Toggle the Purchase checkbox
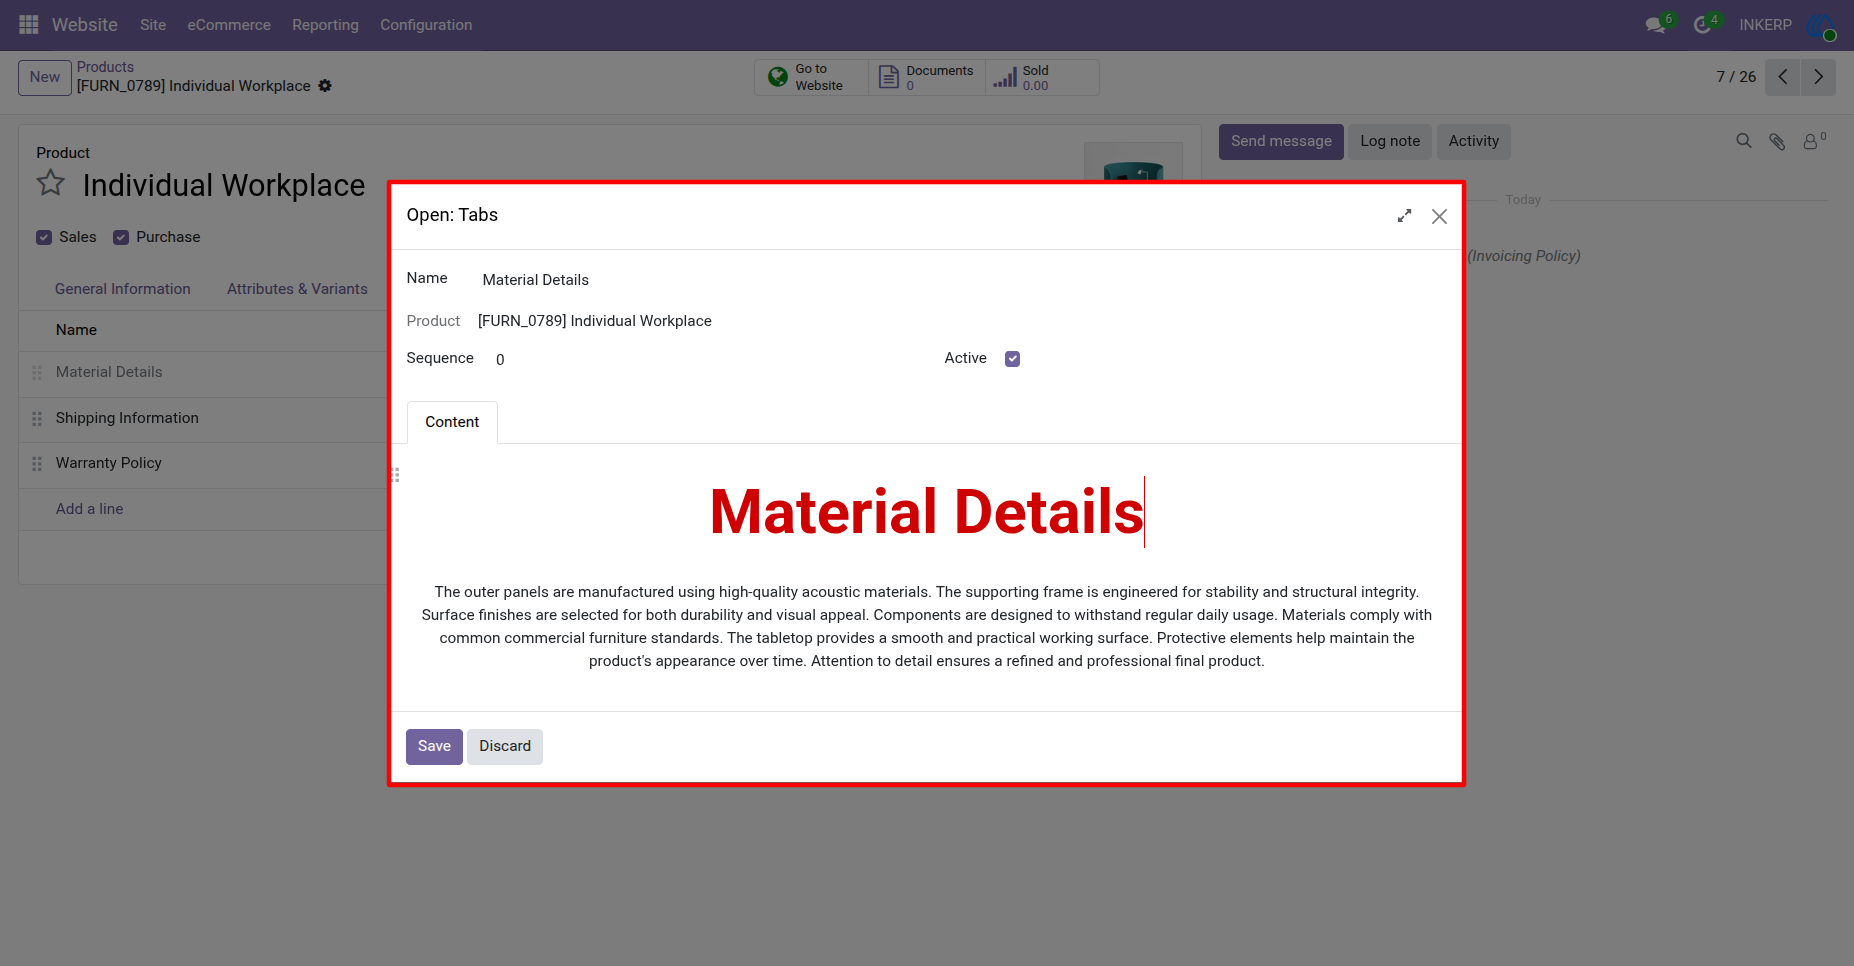The image size is (1854, 966). (x=121, y=237)
